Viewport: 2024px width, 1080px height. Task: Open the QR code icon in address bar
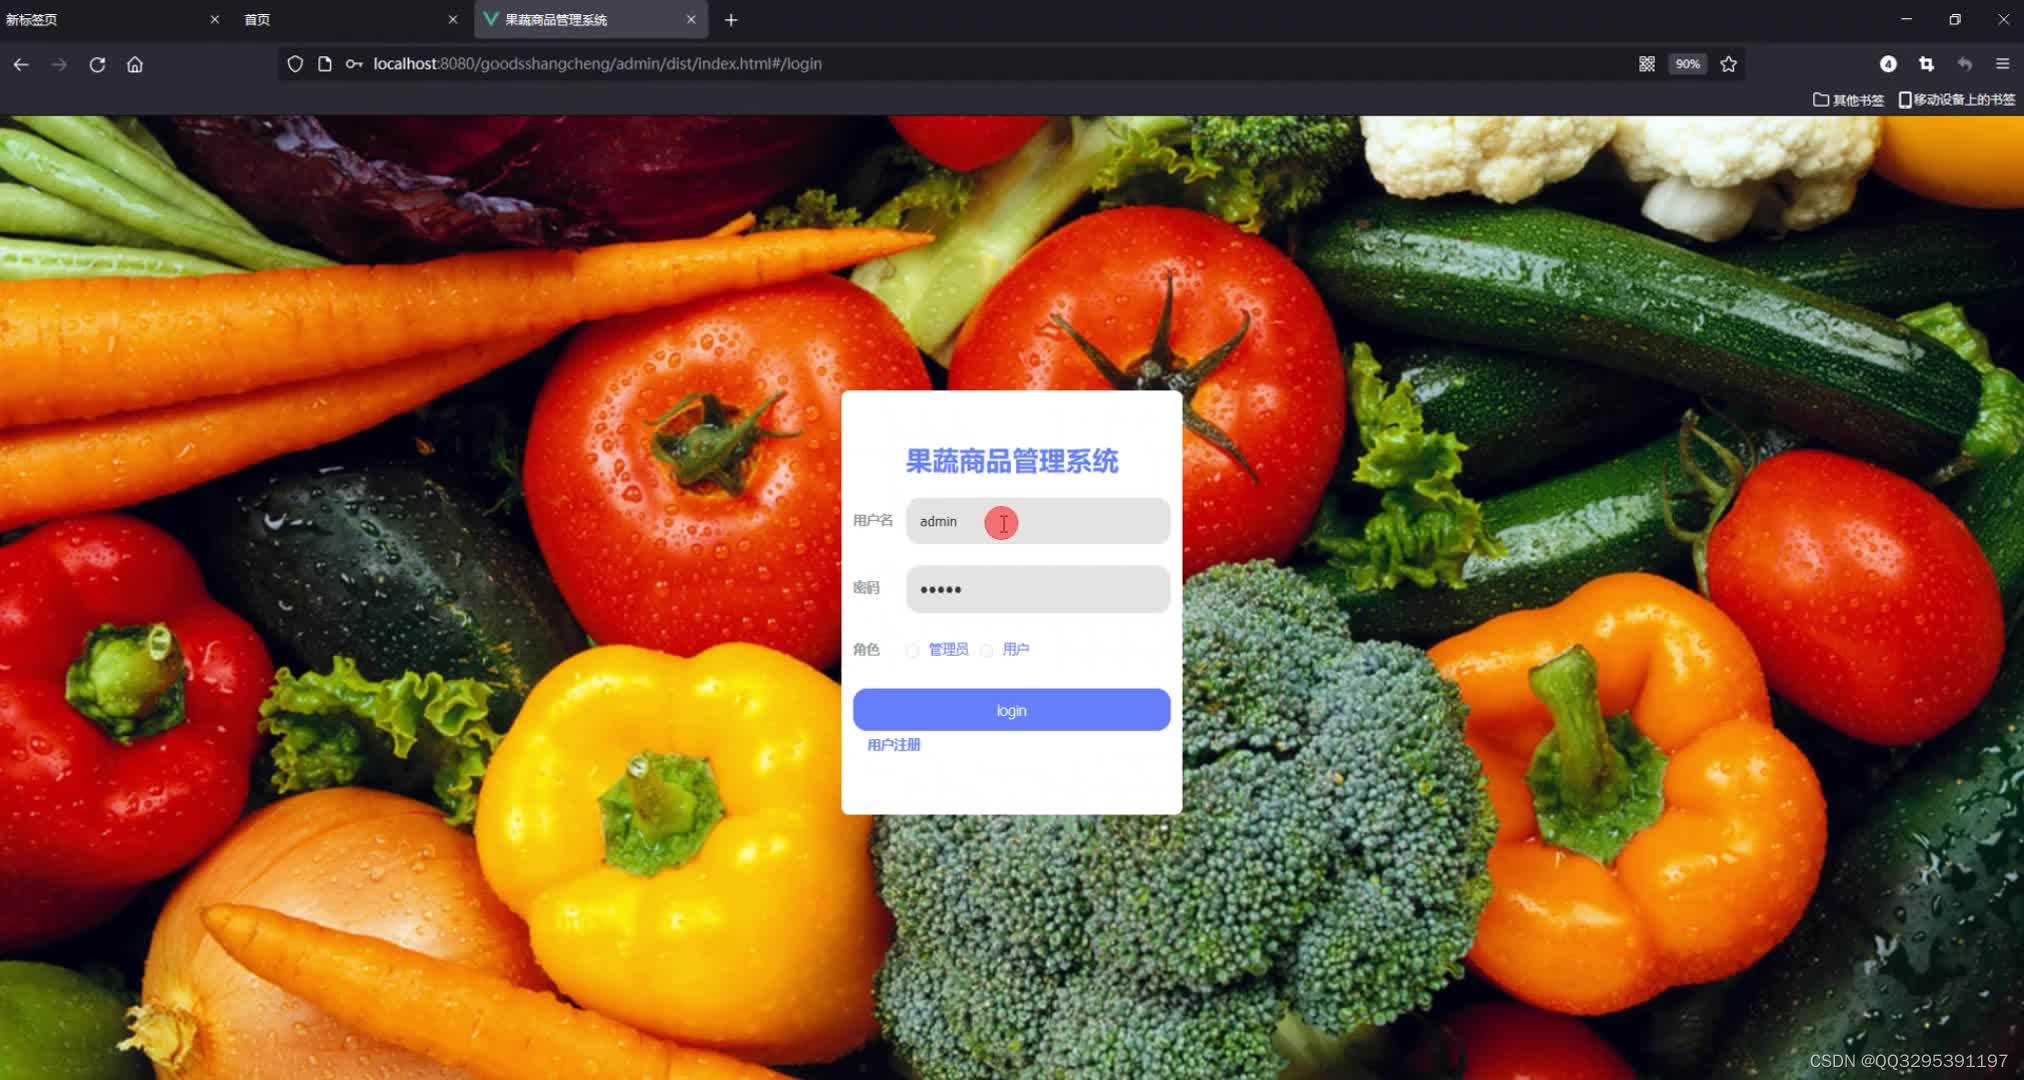point(1647,64)
